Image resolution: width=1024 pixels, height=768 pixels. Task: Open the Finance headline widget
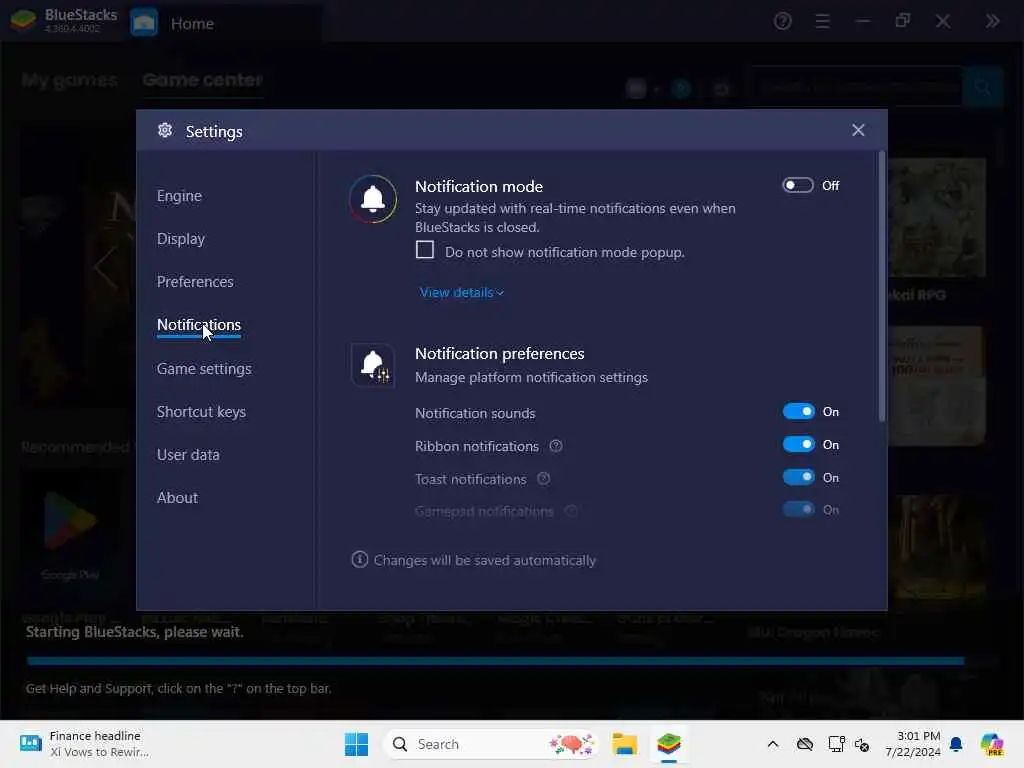click(x=85, y=744)
